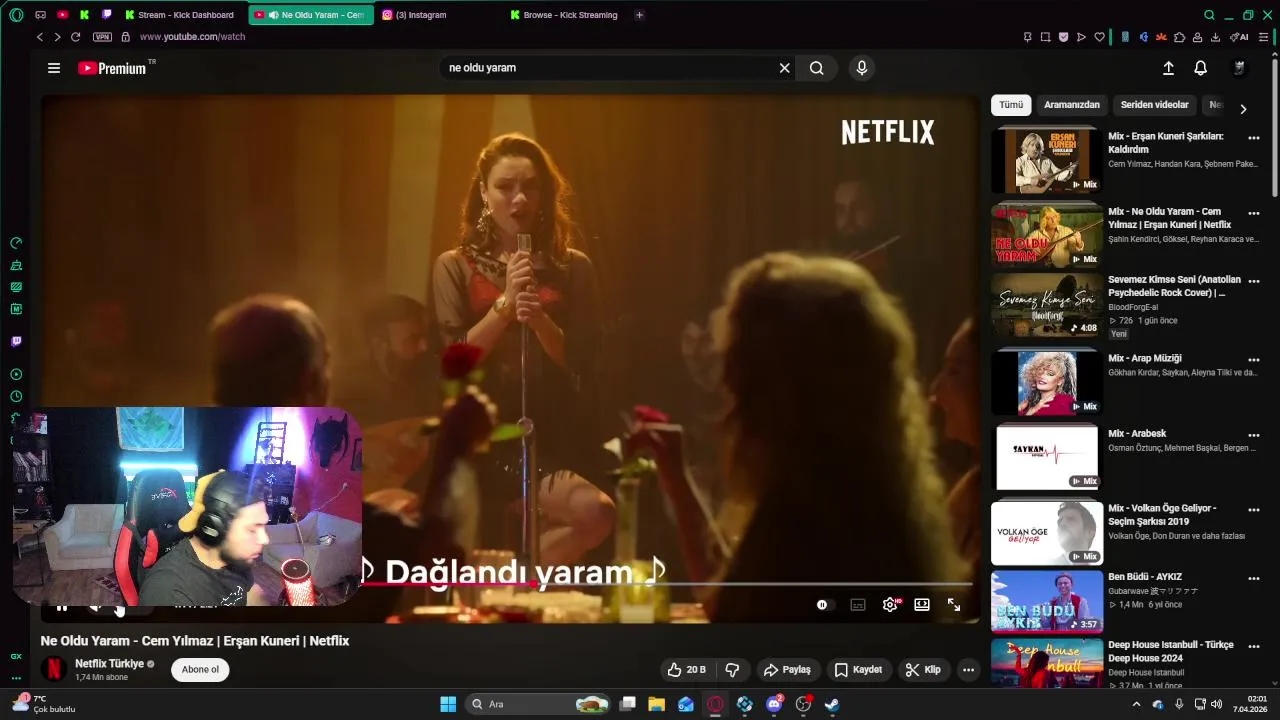Open taskbar volume speaker control
The image size is (1280, 720).
click(x=1217, y=704)
